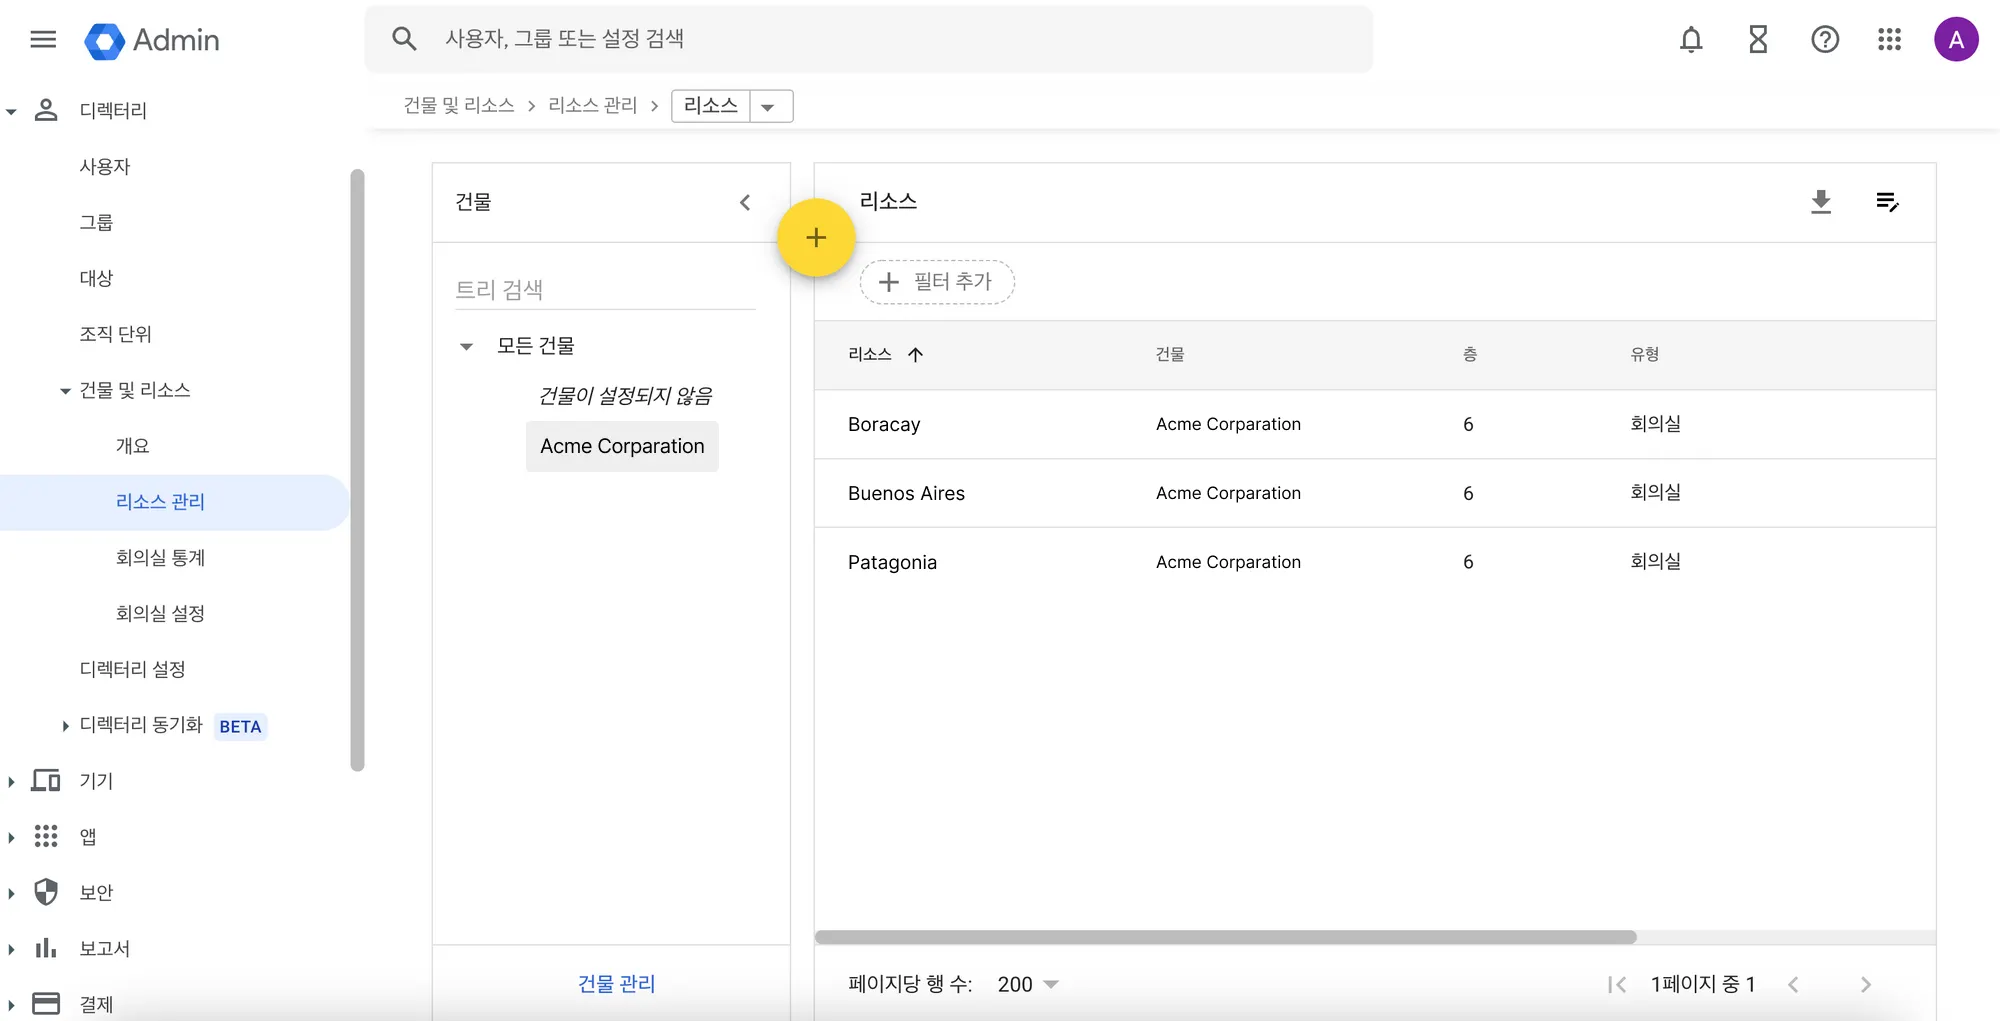Collapse the 모든 건물 tree node
This screenshot has width=2000, height=1021.
coord(466,347)
